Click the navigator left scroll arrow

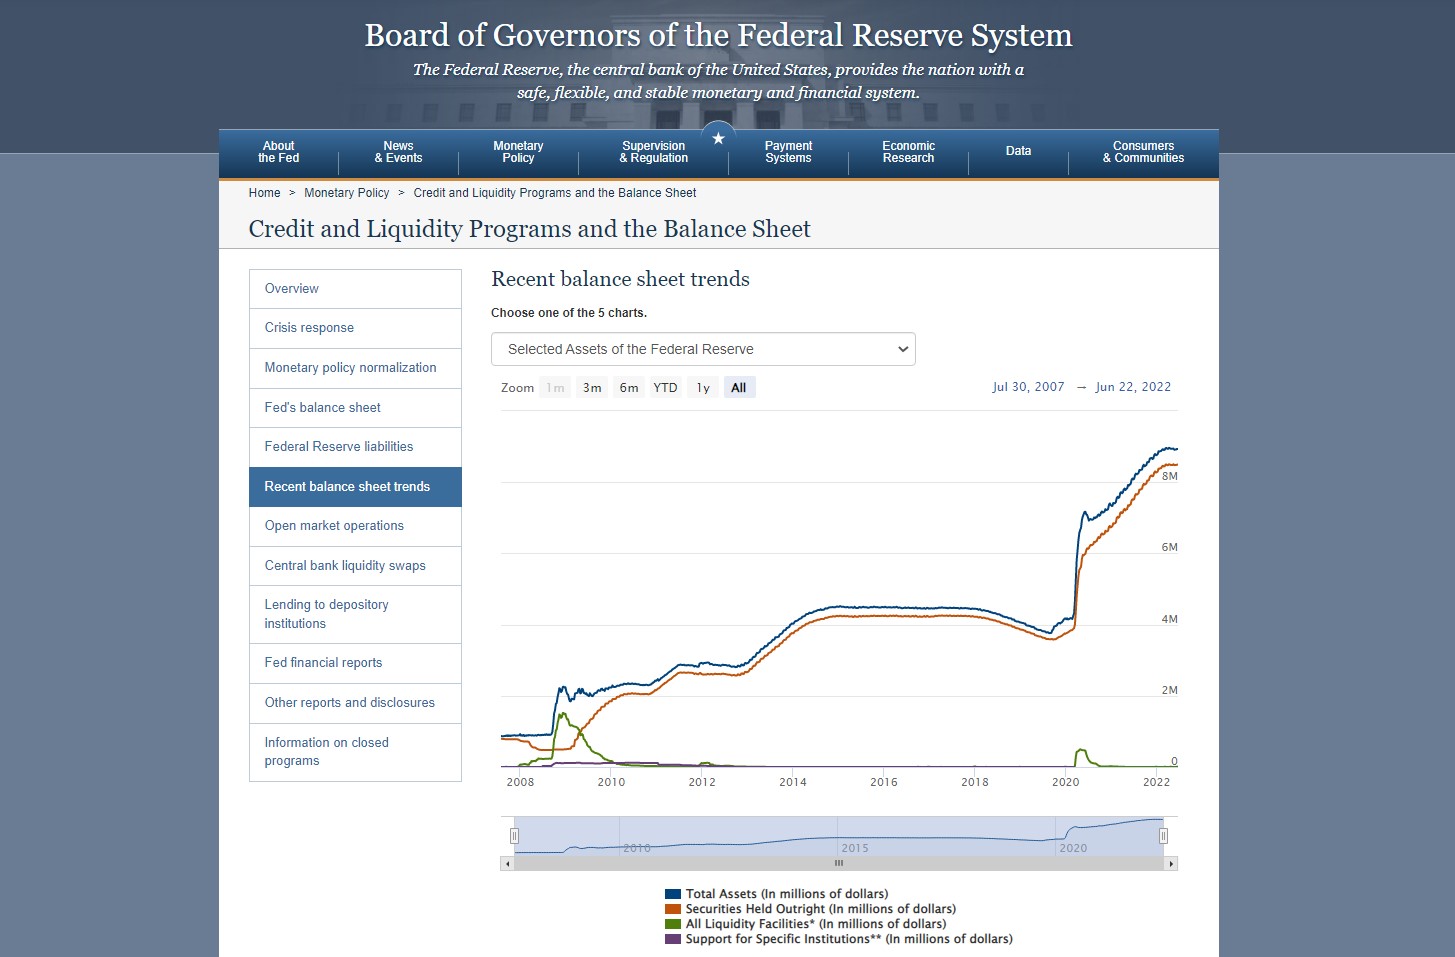(x=507, y=863)
